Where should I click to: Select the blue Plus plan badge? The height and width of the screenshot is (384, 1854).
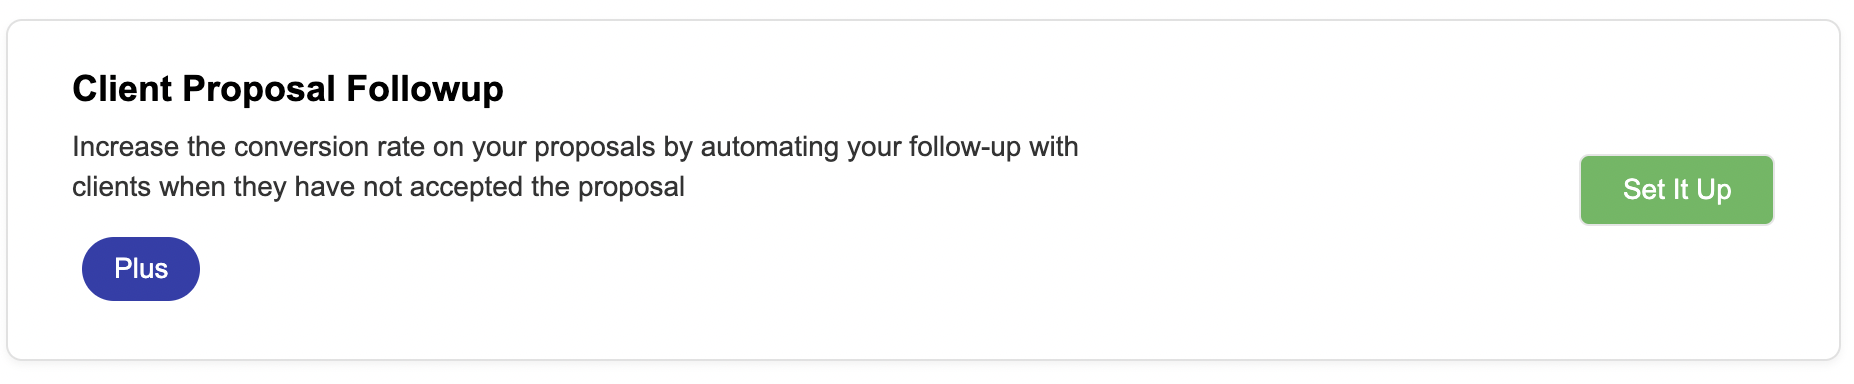(141, 269)
